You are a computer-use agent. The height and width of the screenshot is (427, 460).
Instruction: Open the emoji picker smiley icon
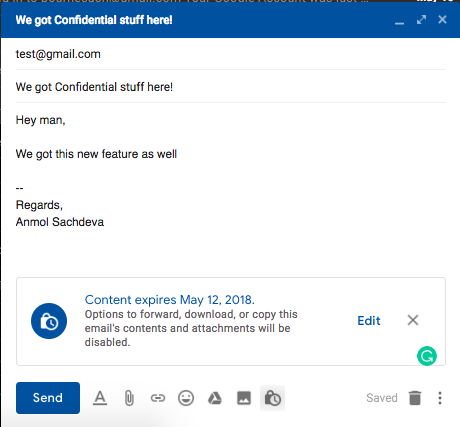tap(186, 398)
